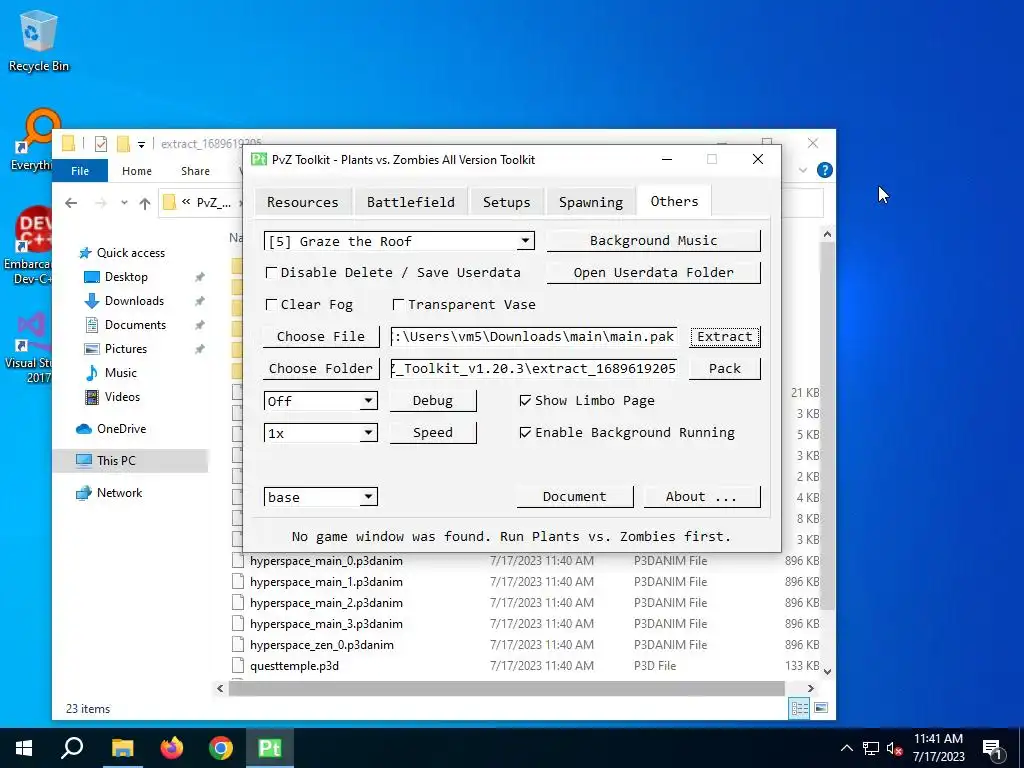The height and width of the screenshot is (768, 1024).
Task: Open Customize Quick Access Toolbar dropdown
Action: 141,144
